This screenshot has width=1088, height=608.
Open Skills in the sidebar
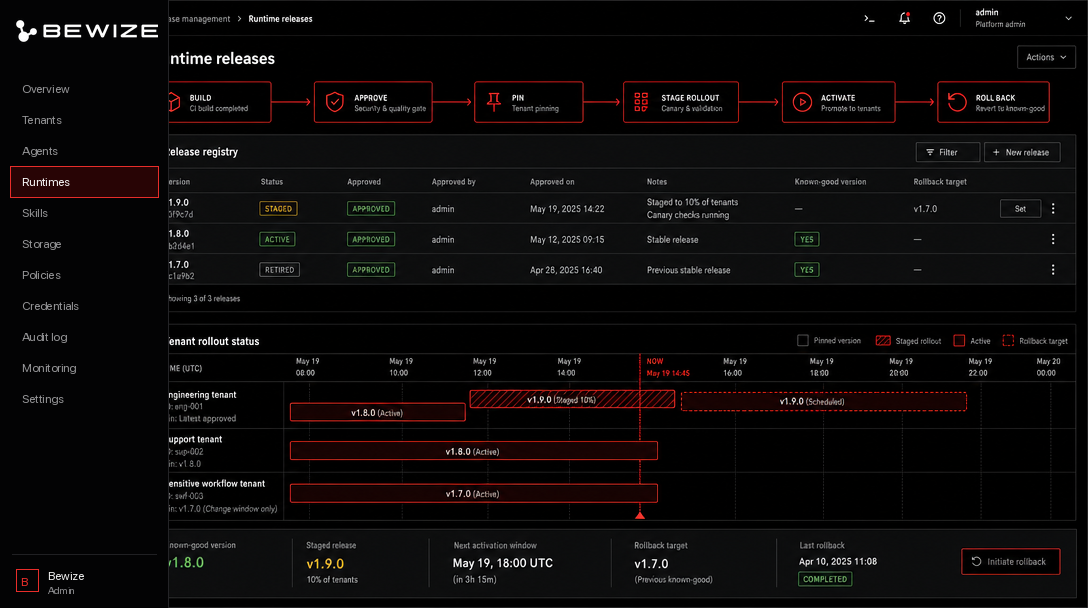pyautogui.click(x=35, y=213)
